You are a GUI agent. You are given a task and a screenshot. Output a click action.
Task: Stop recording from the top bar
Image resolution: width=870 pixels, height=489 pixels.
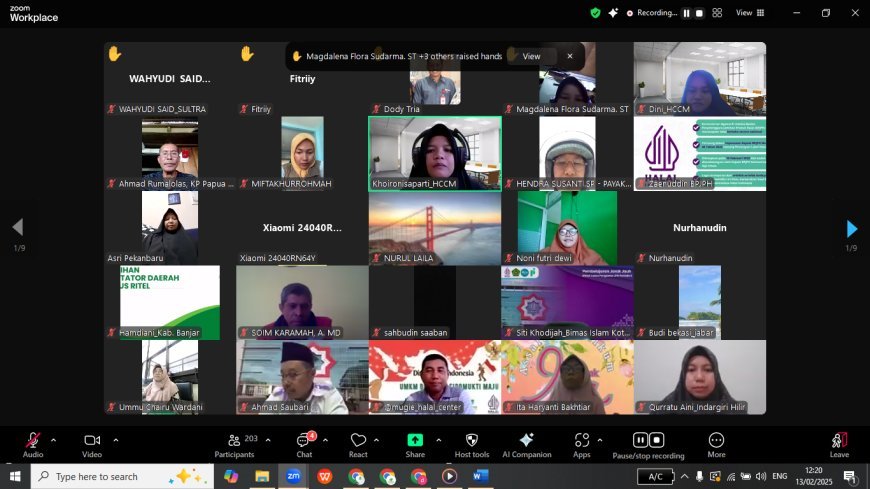pos(699,13)
